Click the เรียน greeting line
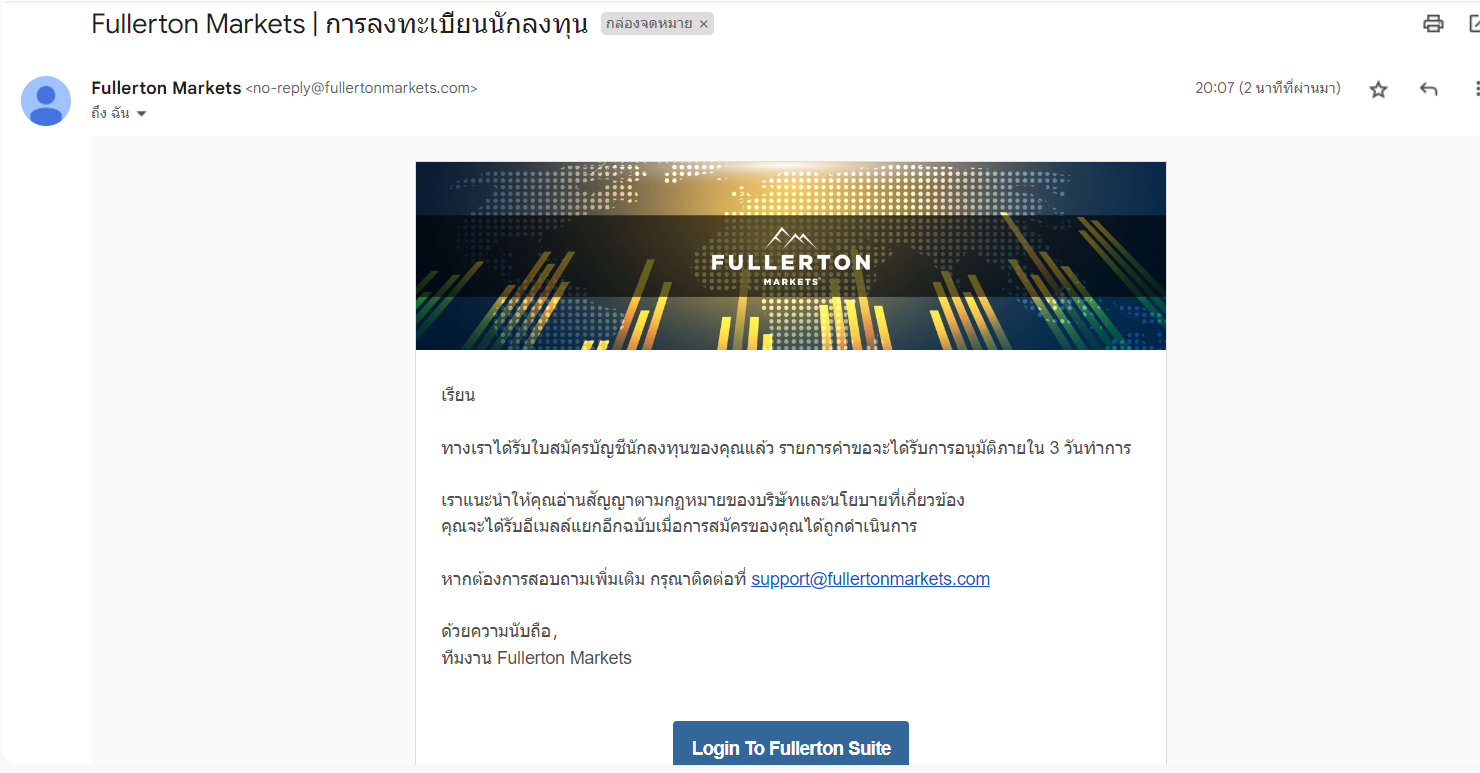The height and width of the screenshot is (773, 1480). coord(458,395)
